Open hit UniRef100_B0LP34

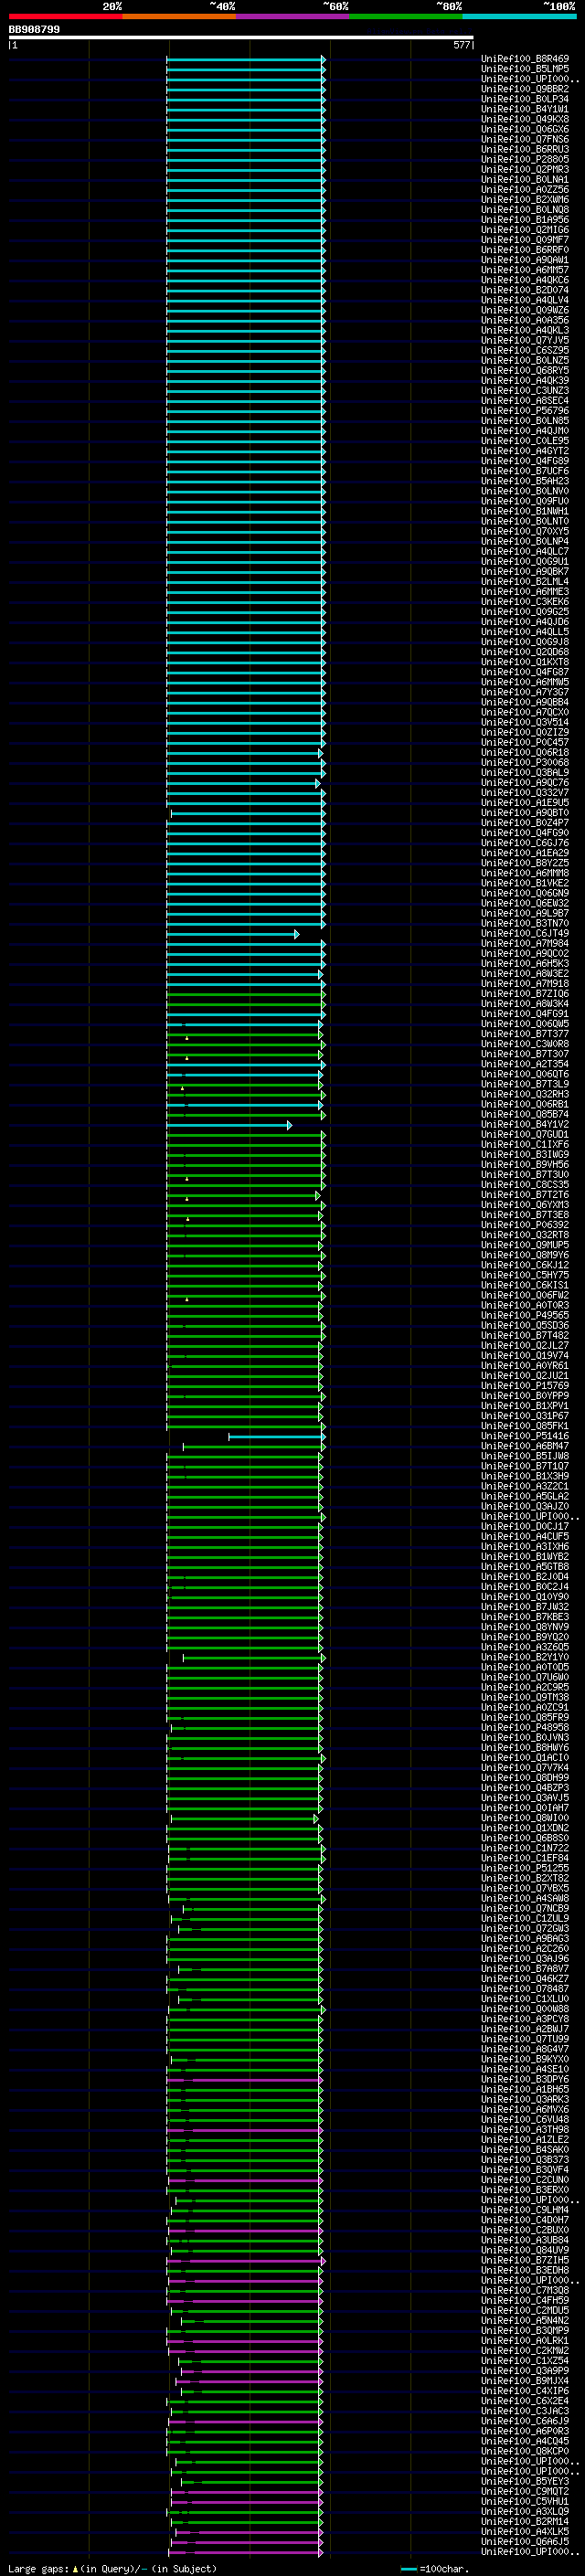(x=525, y=99)
